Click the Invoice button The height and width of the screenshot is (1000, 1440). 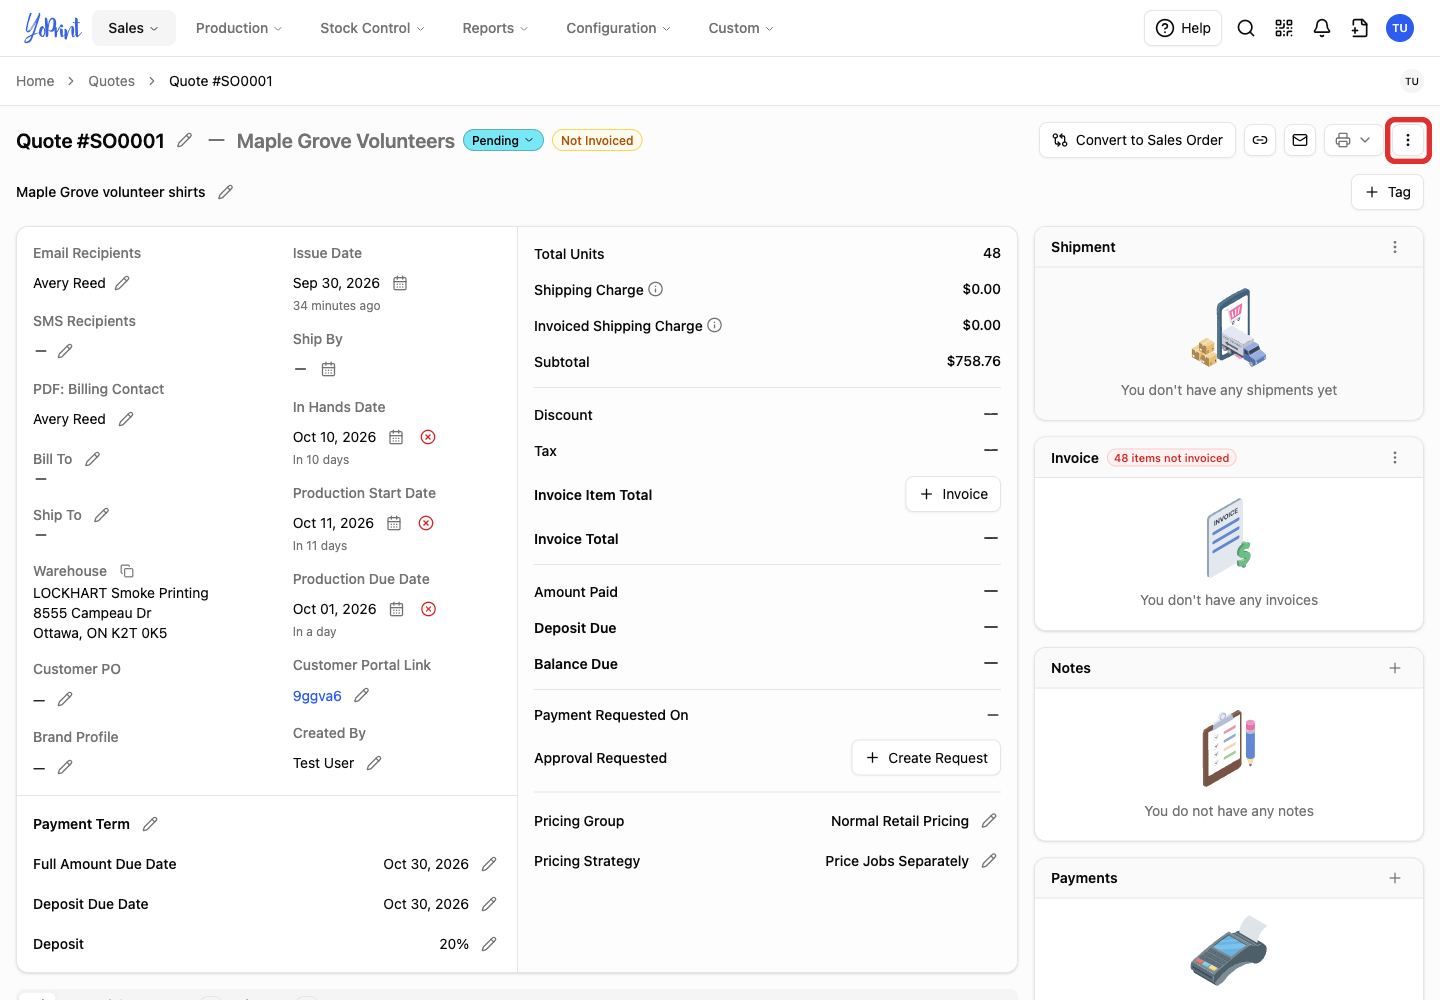pos(953,494)
